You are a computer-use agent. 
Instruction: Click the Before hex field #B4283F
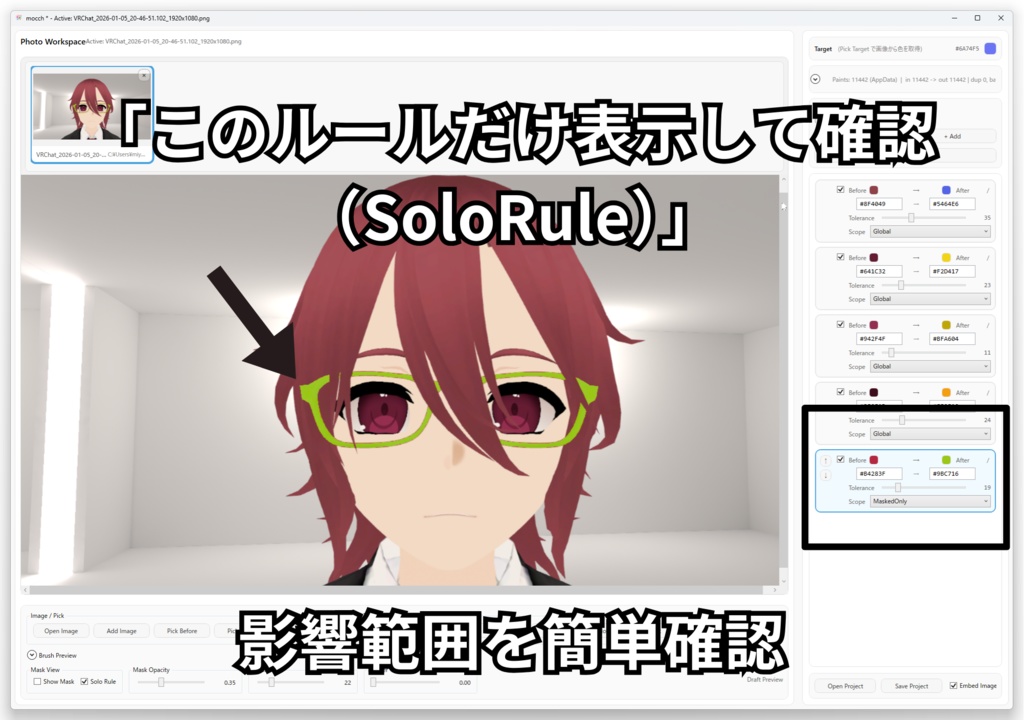[879, 473]
